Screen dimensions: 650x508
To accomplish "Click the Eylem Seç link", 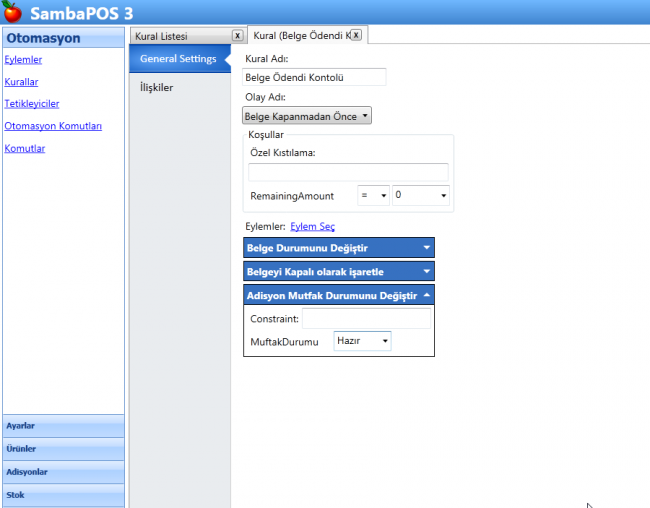I will point(312,227).
